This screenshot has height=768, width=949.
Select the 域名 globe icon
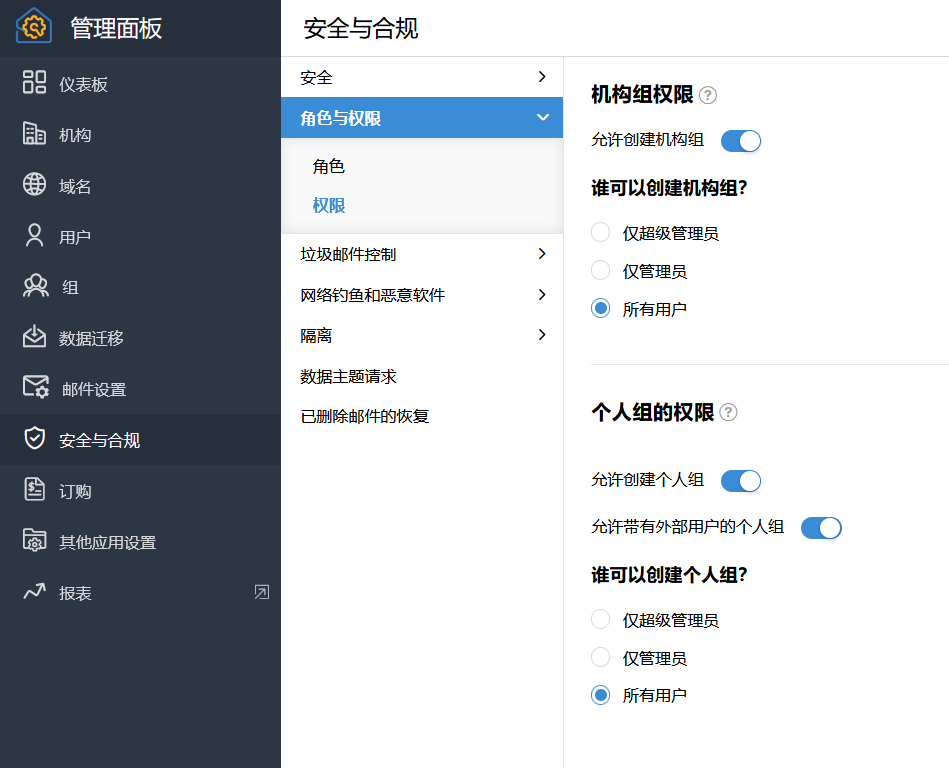[35, 185]
